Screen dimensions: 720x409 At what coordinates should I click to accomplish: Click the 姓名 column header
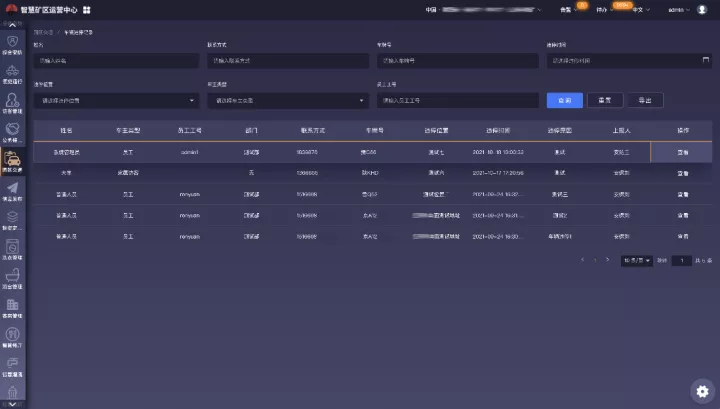tap(67, 131)
